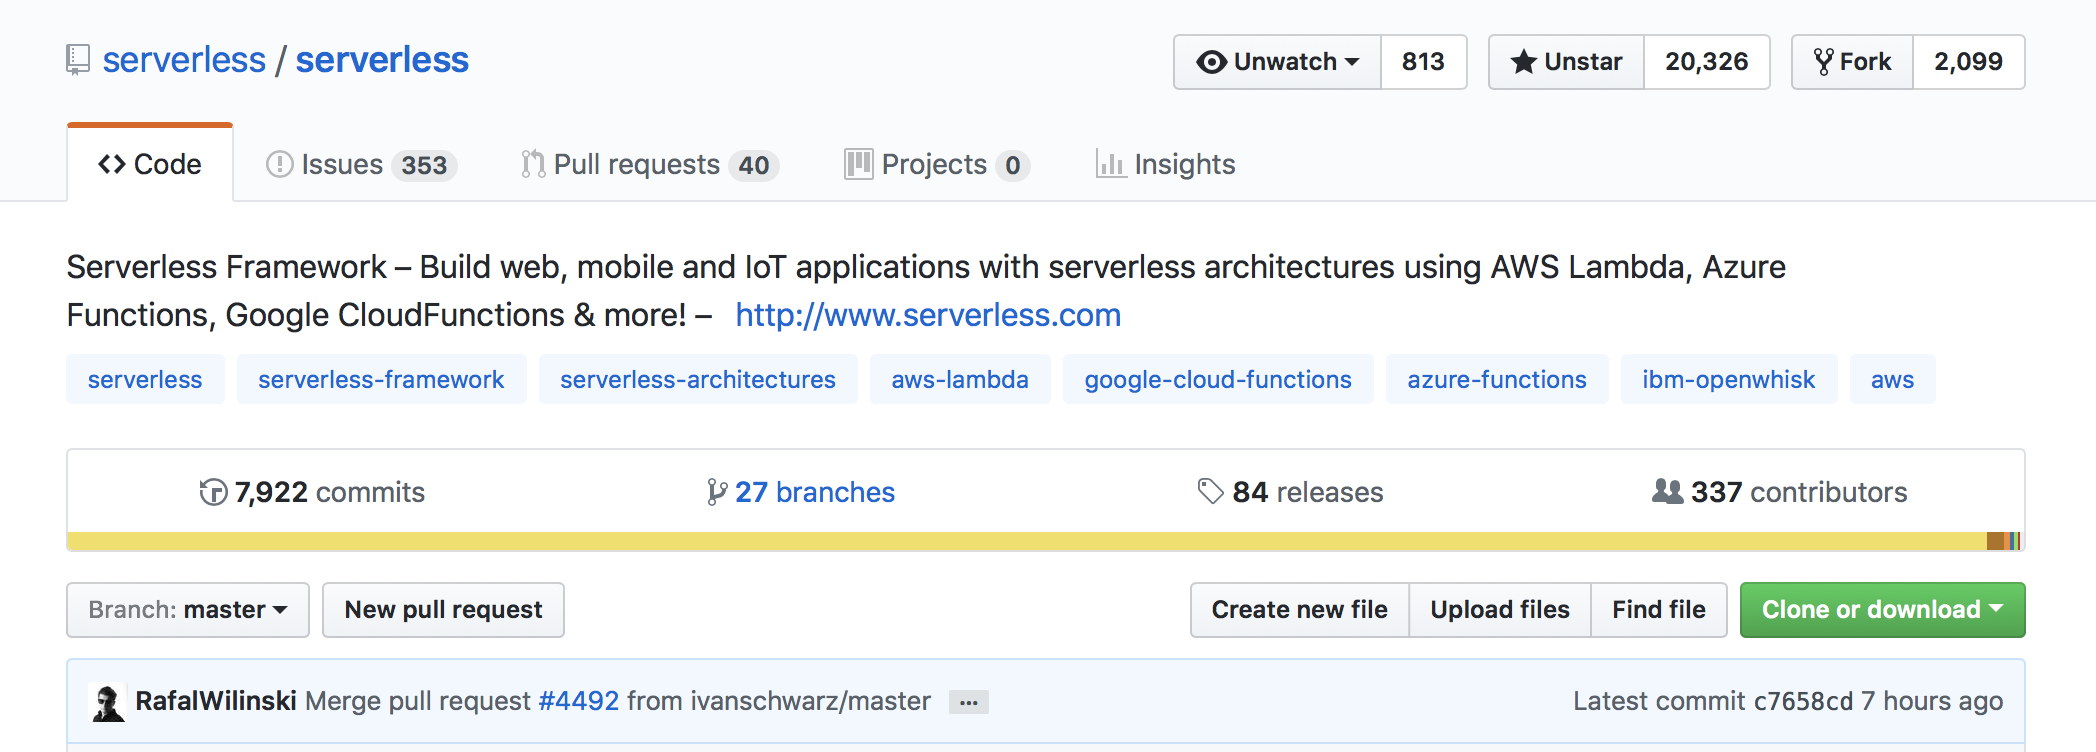Click the brown segment of language bar
Image resolution: width=2096 pixels, height=752 pixels.
(1997, 541)
